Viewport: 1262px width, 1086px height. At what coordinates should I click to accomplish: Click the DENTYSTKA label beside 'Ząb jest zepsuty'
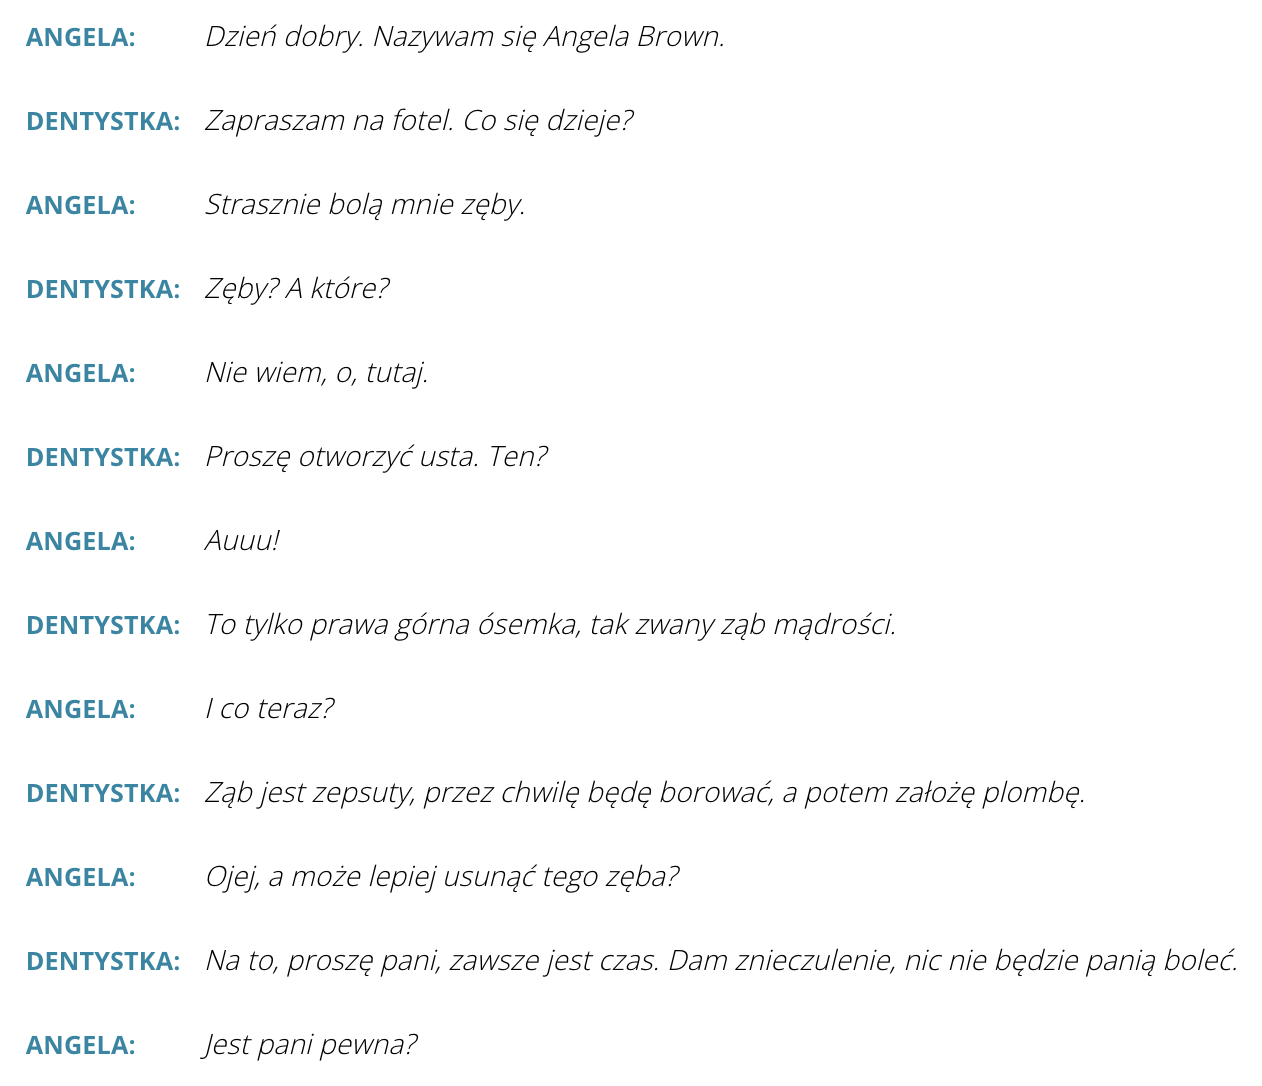point(103,793)
